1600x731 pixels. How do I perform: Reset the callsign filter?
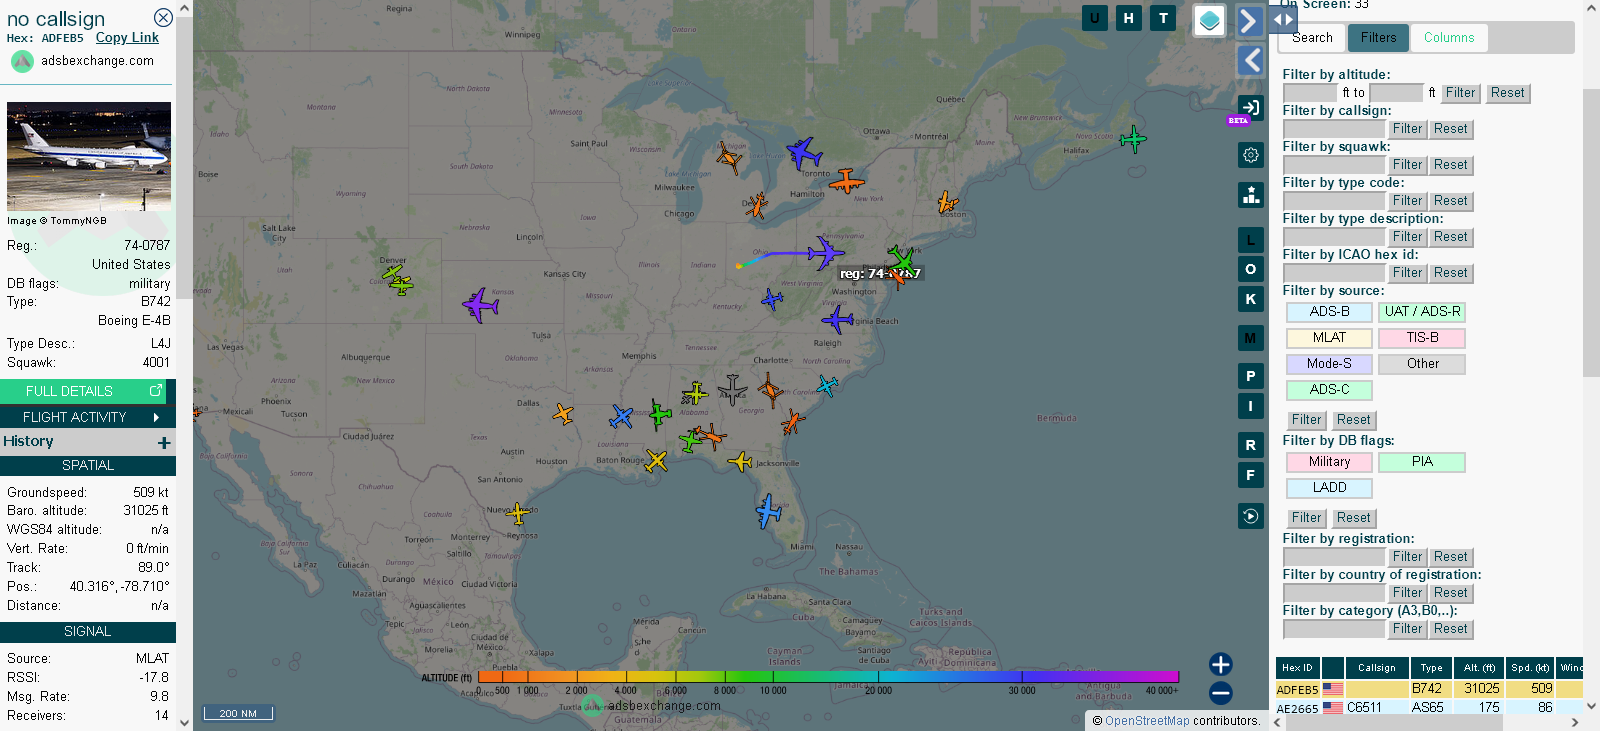click(1450, 129)
